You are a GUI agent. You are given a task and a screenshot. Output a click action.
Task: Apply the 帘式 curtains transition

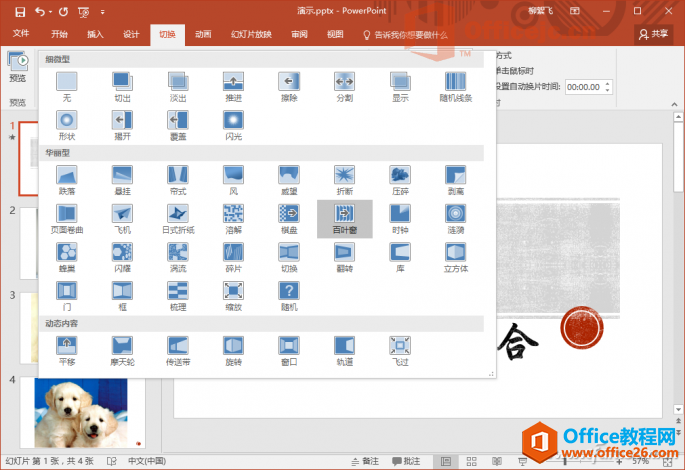178,180
